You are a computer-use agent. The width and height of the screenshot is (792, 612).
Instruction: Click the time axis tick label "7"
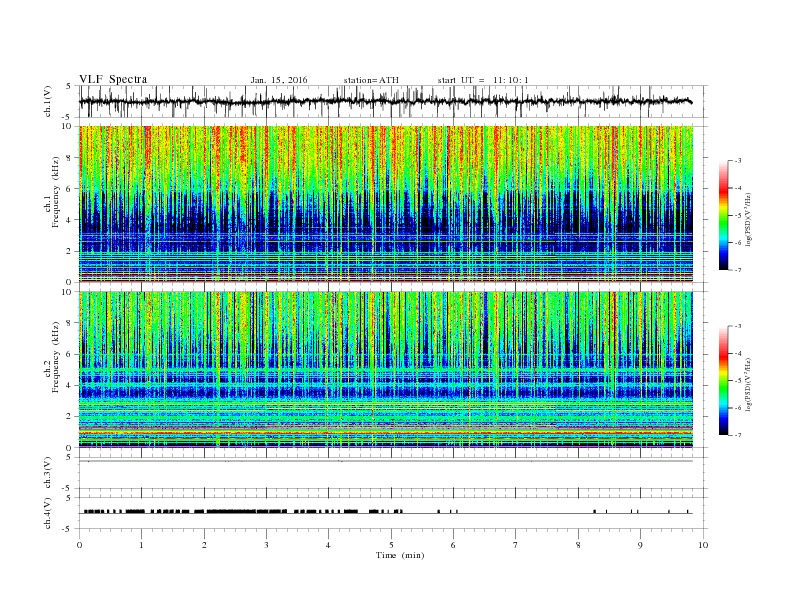coord(516,545)
